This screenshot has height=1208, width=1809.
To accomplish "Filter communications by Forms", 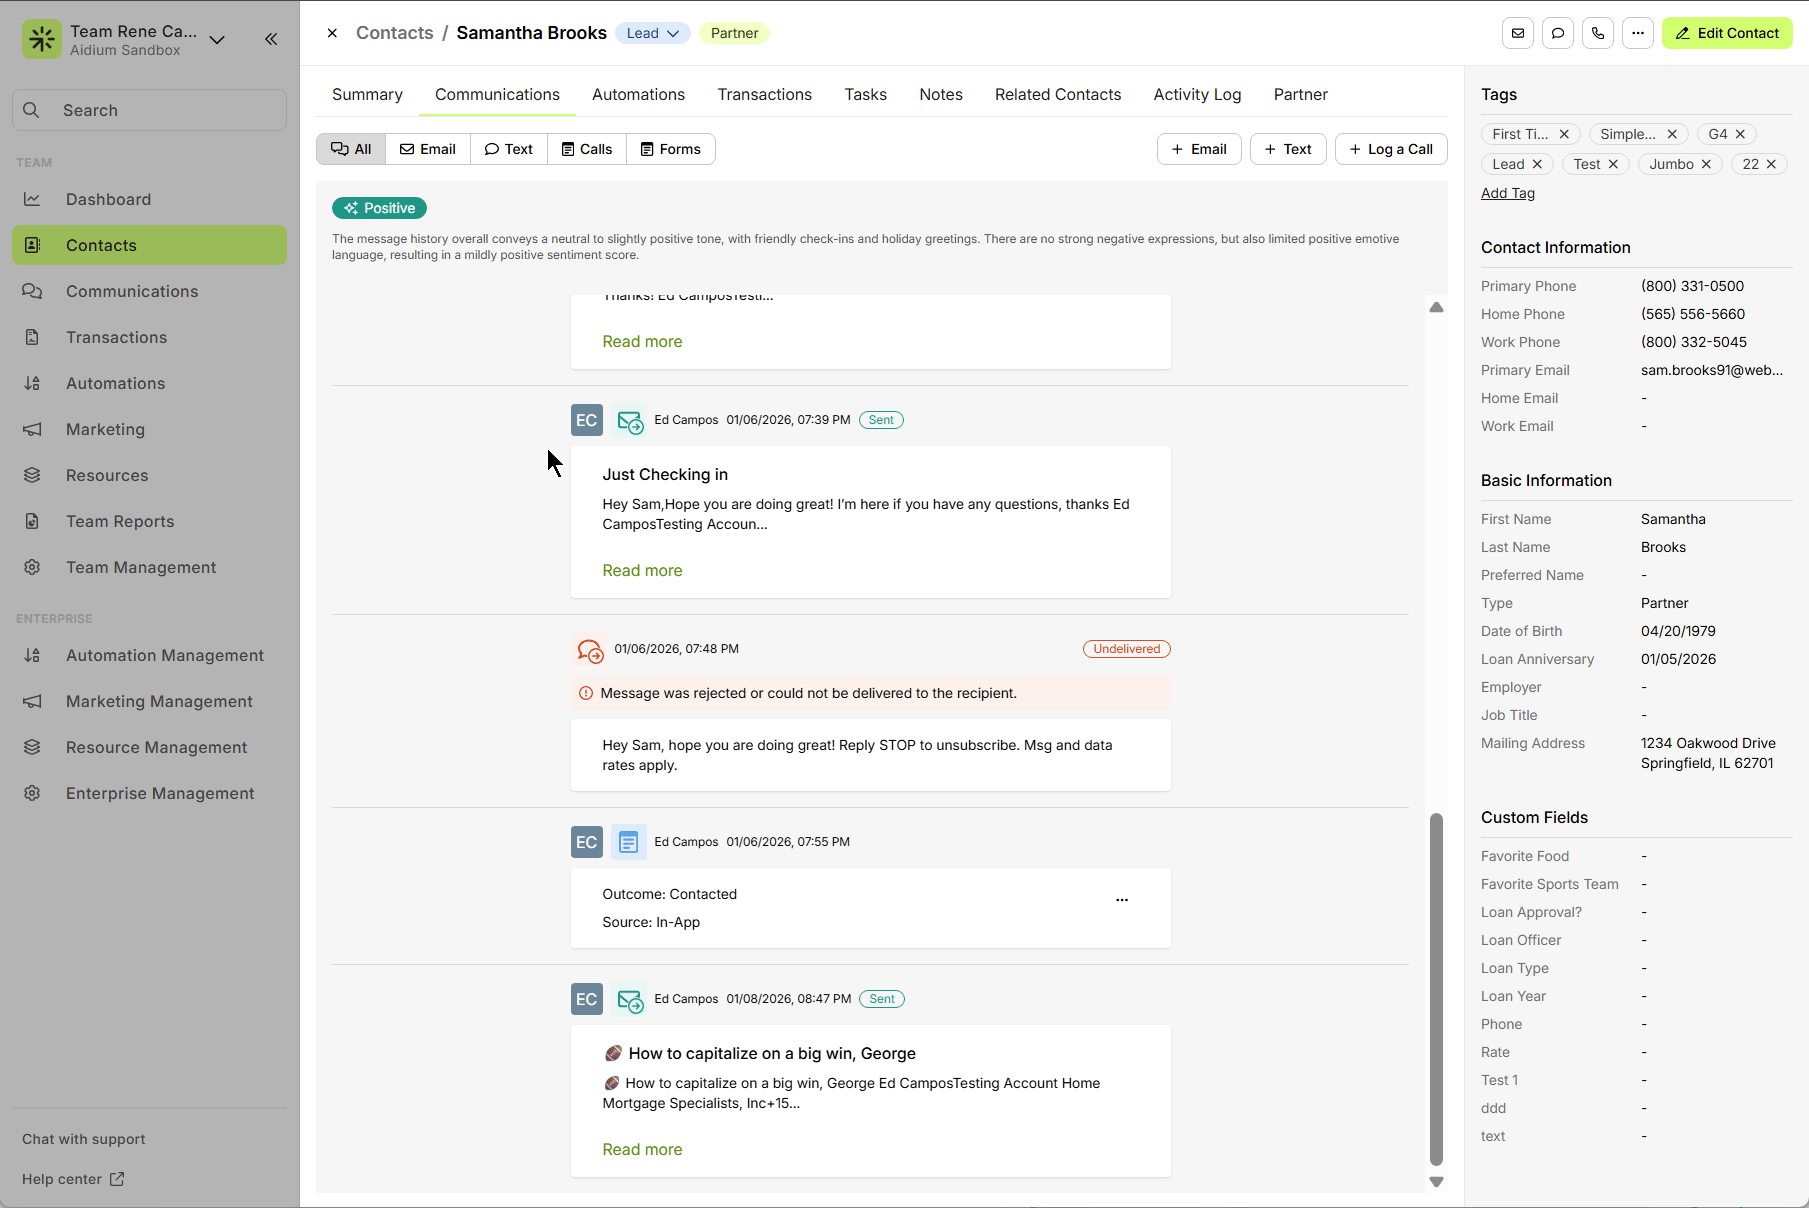I will (x=670, y=149).
